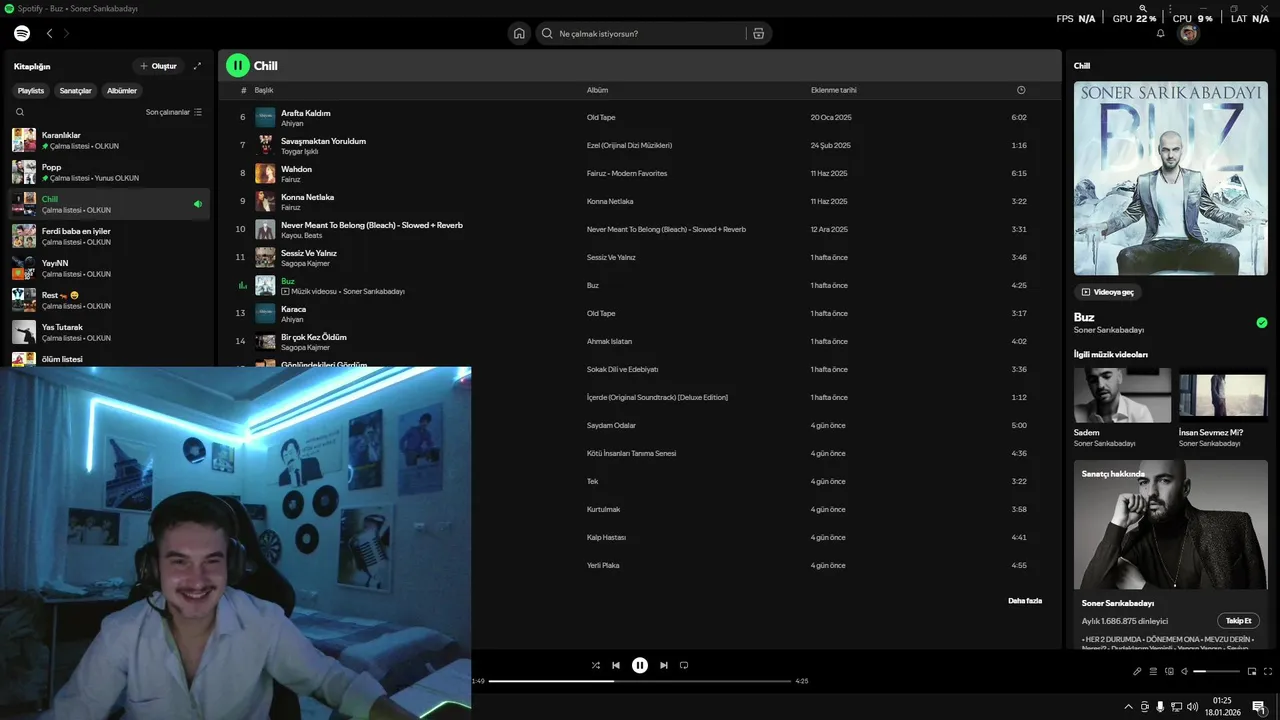Adjust the Spotify volume slider
The height and width of the screenshot is (720, 1280).
1217,671
